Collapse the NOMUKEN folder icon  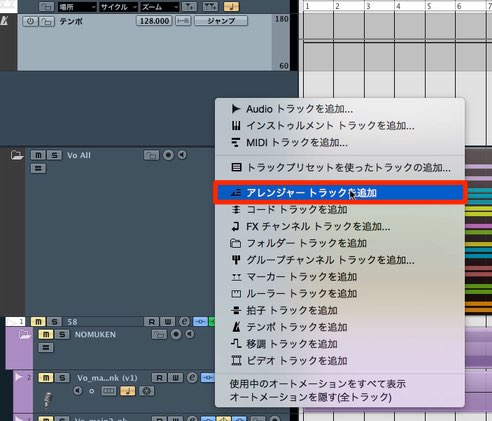coord(25,334)
